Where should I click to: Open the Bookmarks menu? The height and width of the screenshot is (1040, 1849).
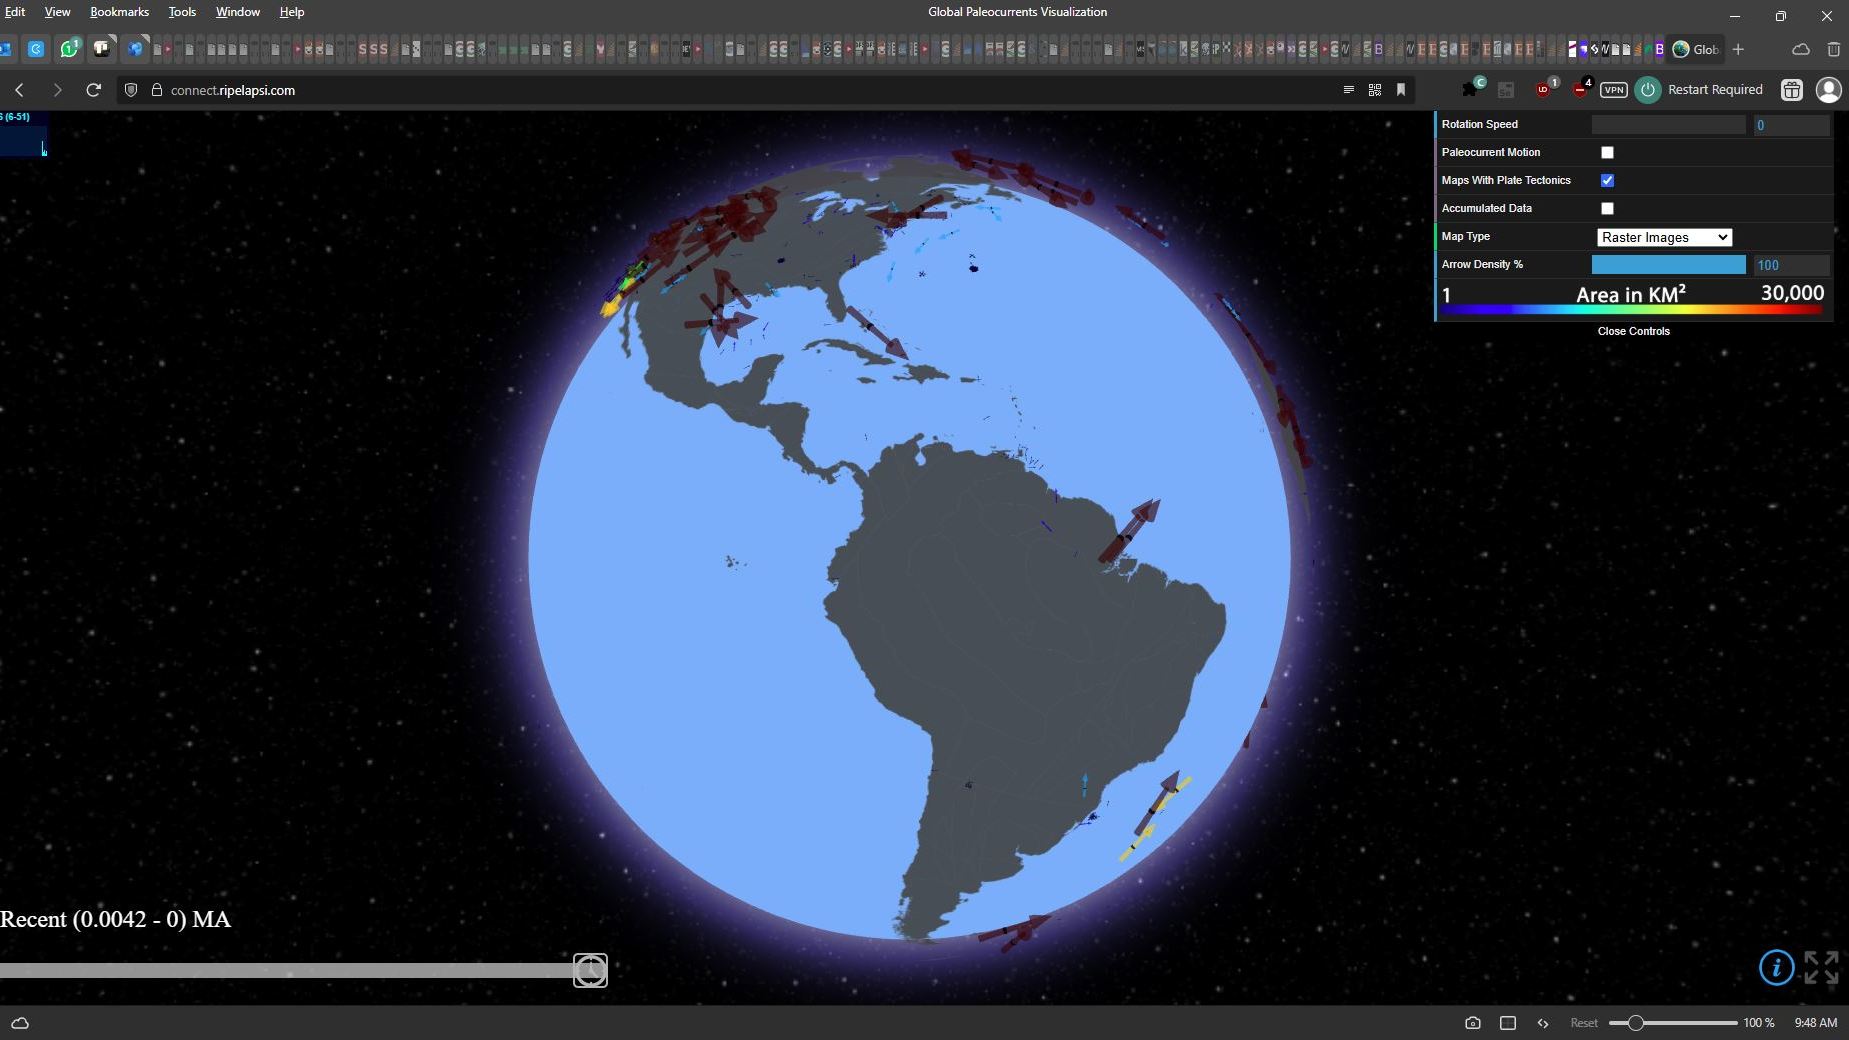point(119,12)
